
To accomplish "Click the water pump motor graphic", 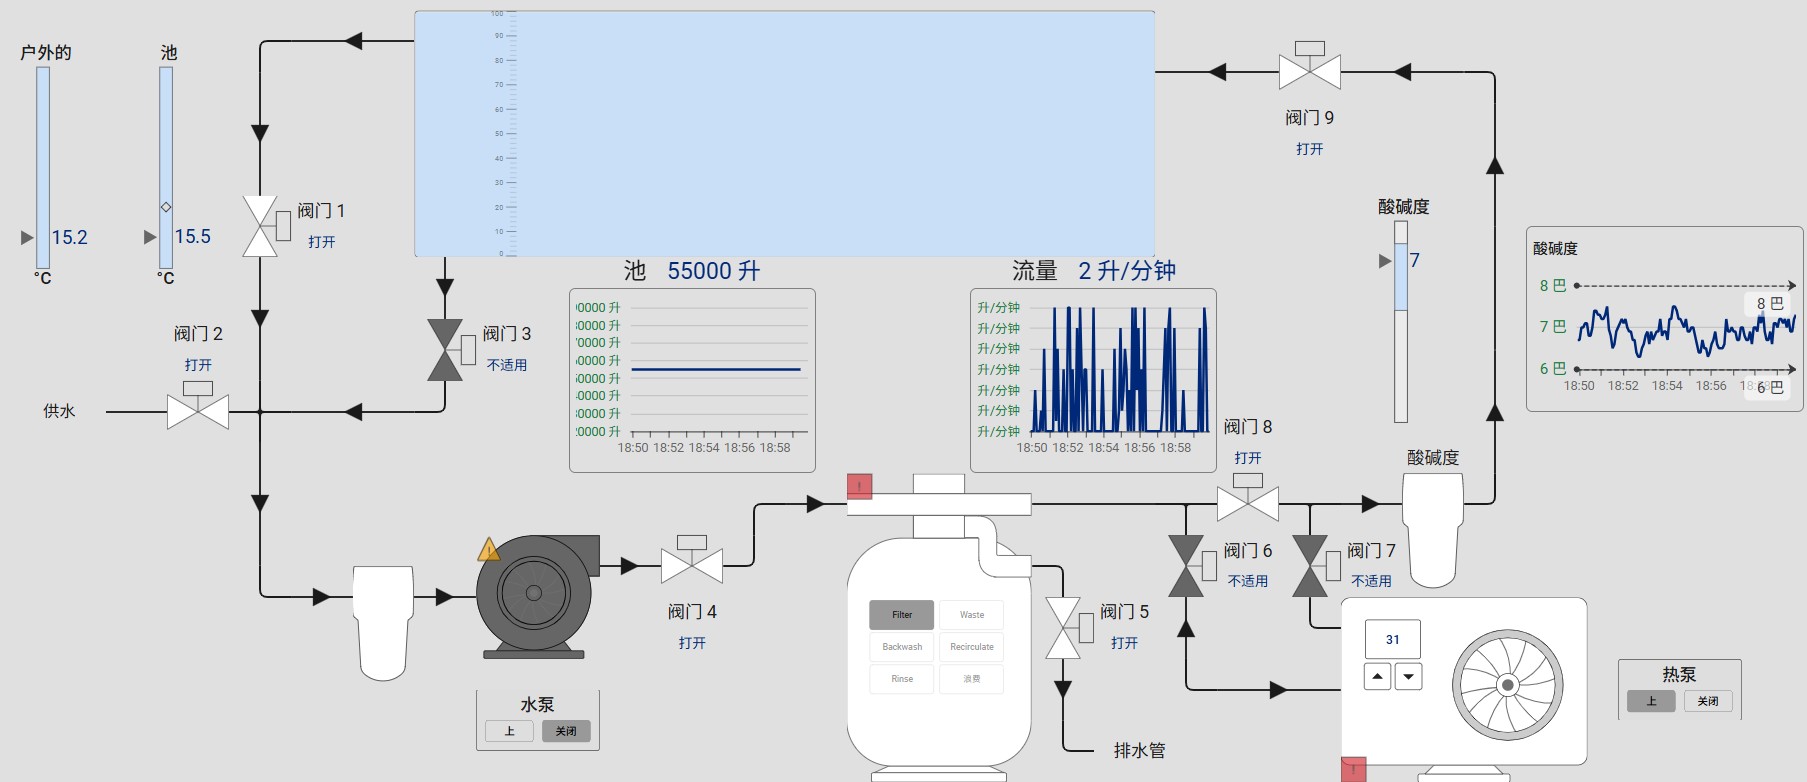I will coord(535,595).
